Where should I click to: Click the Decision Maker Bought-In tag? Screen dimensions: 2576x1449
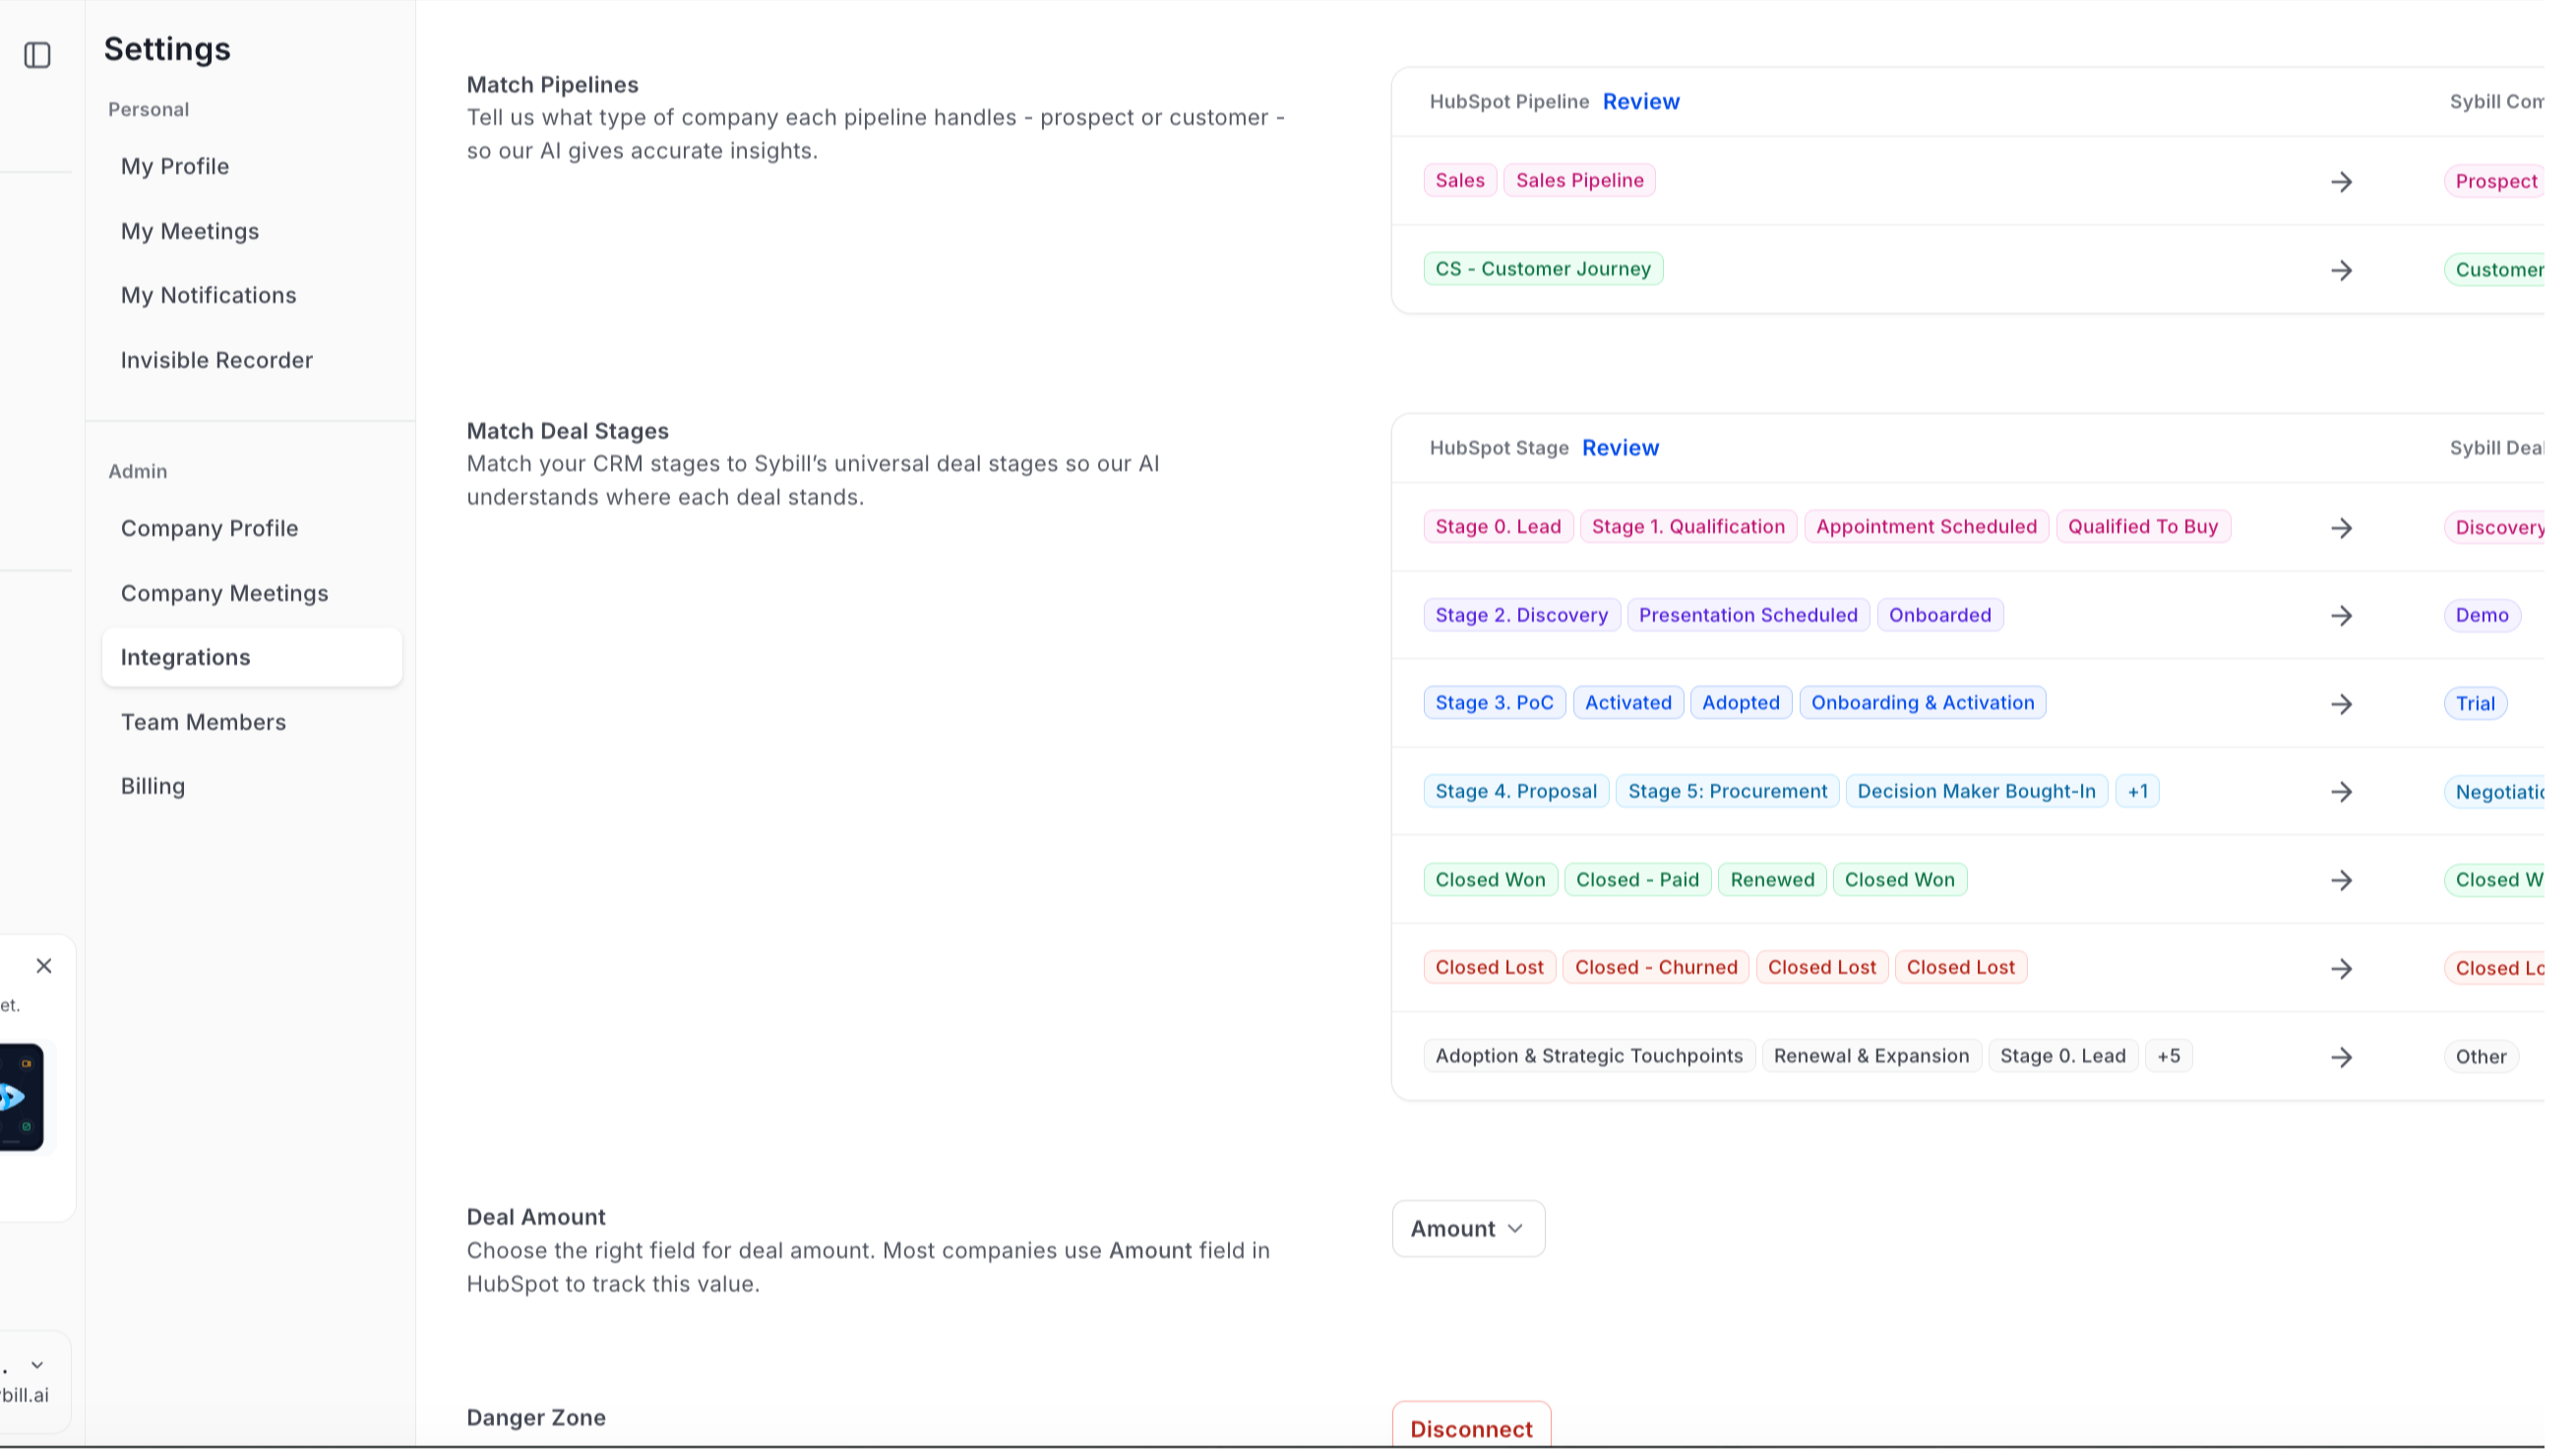pos(1976,791)
